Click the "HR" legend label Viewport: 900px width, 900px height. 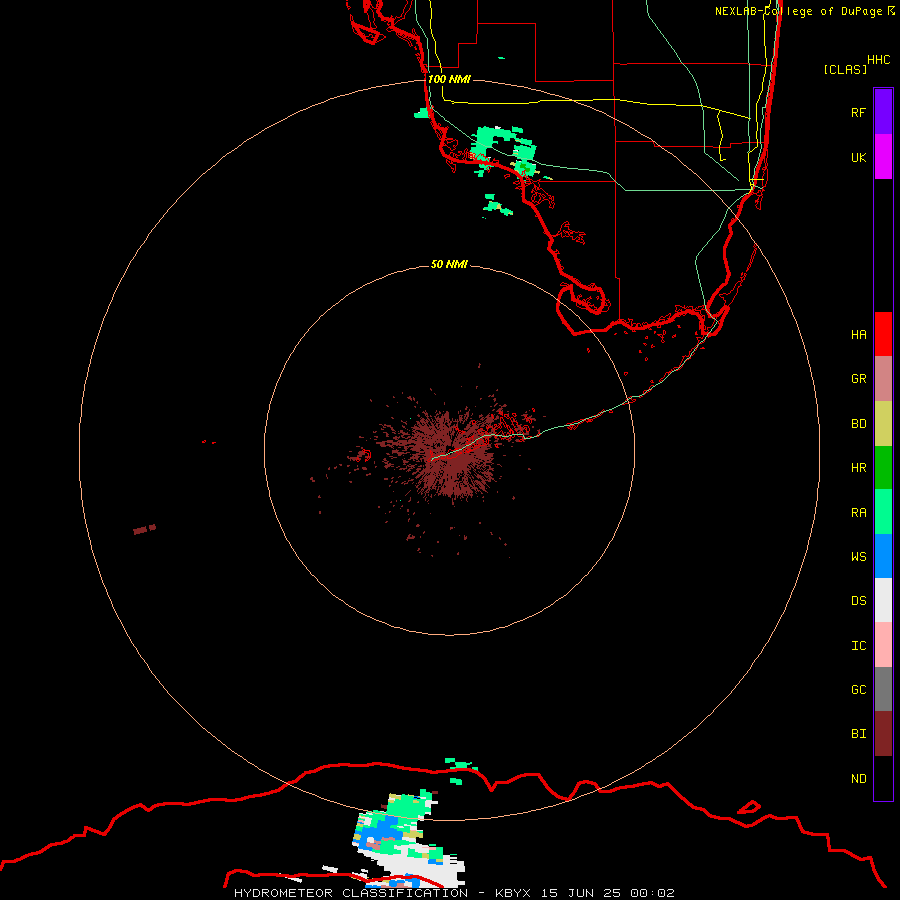coord(858,468)
